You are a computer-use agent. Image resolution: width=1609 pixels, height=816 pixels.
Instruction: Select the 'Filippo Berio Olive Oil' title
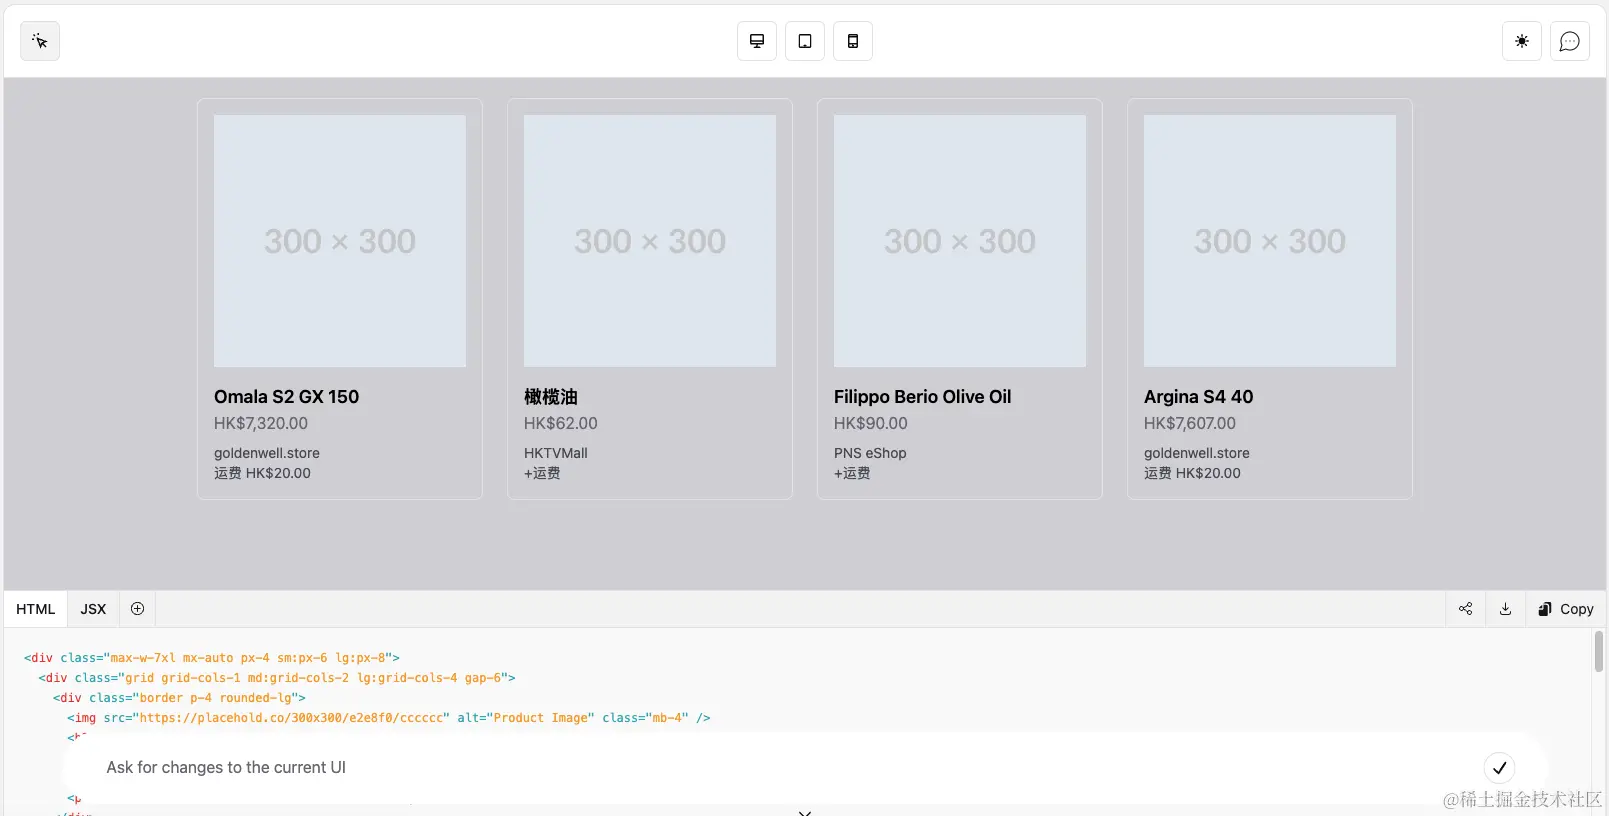(923, 397)
